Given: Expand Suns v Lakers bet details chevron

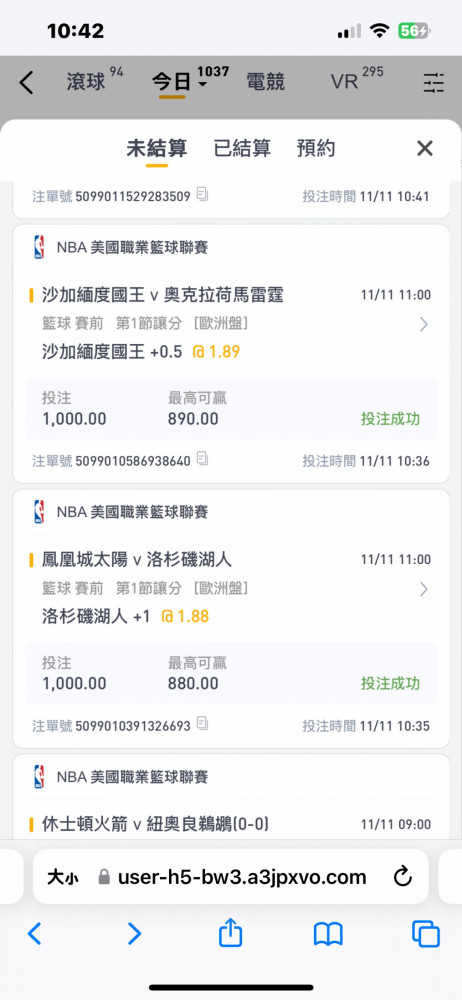Looking at the screenshot, I should click(424, 589).
